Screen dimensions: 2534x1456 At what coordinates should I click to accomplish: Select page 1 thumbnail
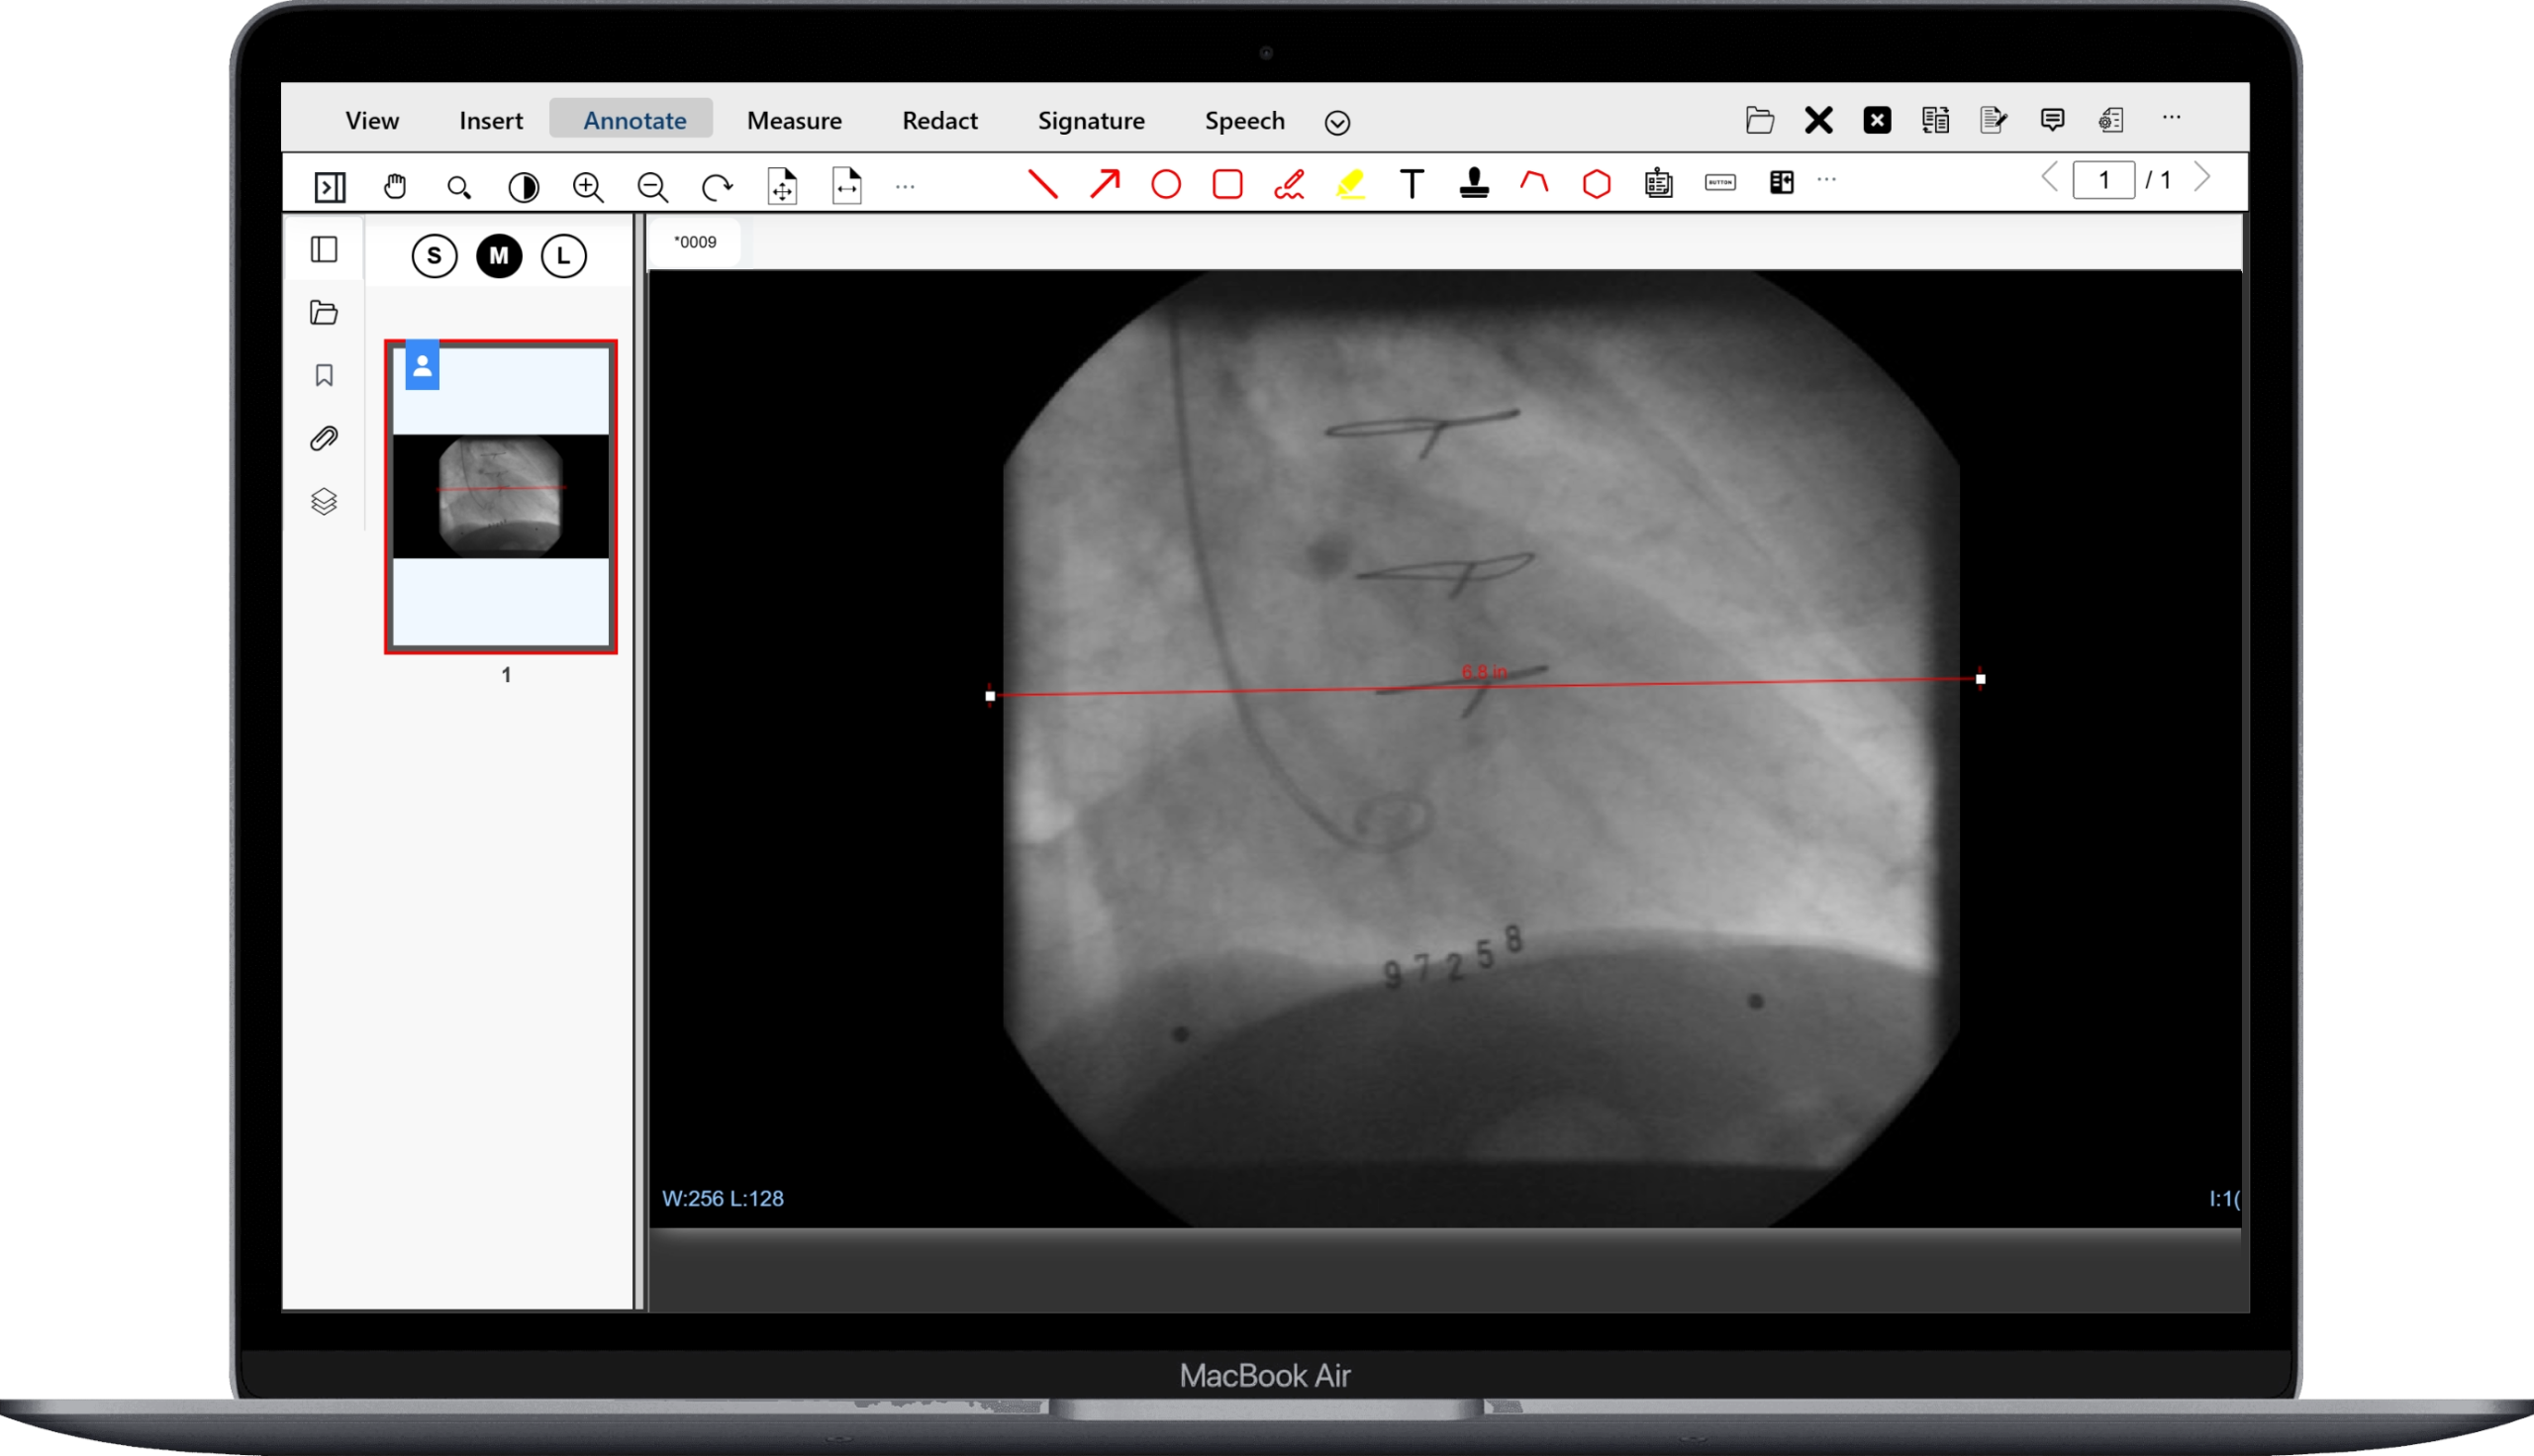pos(501,496)
